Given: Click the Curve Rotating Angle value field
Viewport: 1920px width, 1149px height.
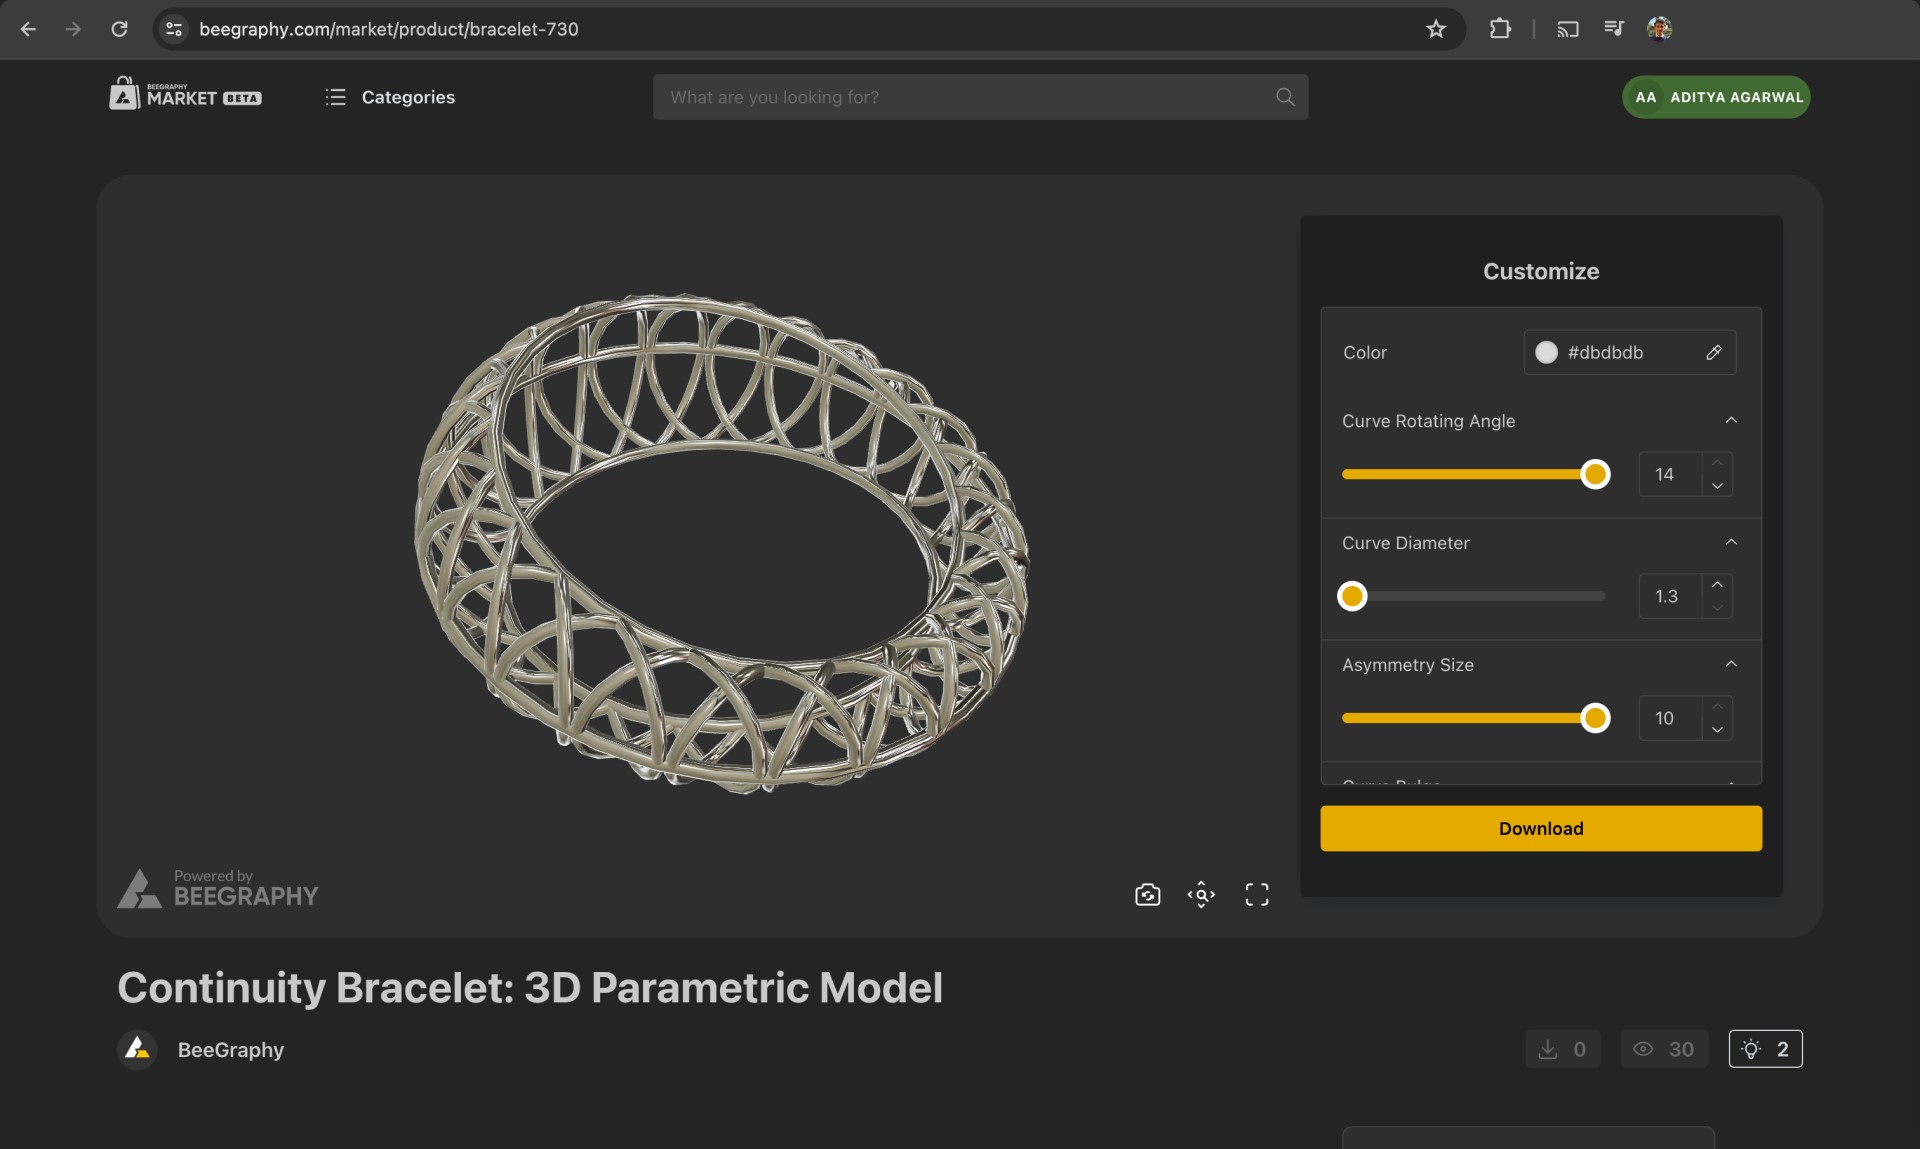Looking at the screenshot, I should [1670, 474].
